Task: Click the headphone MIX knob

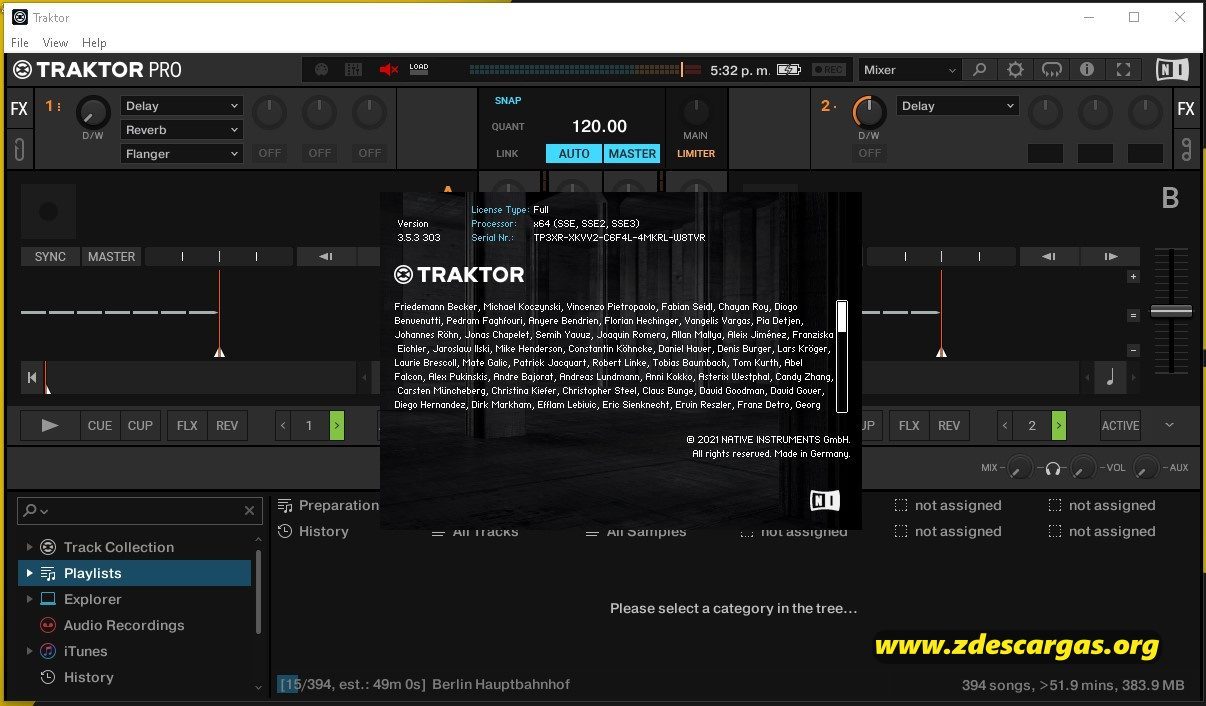Action: (x=1019, y=468)
